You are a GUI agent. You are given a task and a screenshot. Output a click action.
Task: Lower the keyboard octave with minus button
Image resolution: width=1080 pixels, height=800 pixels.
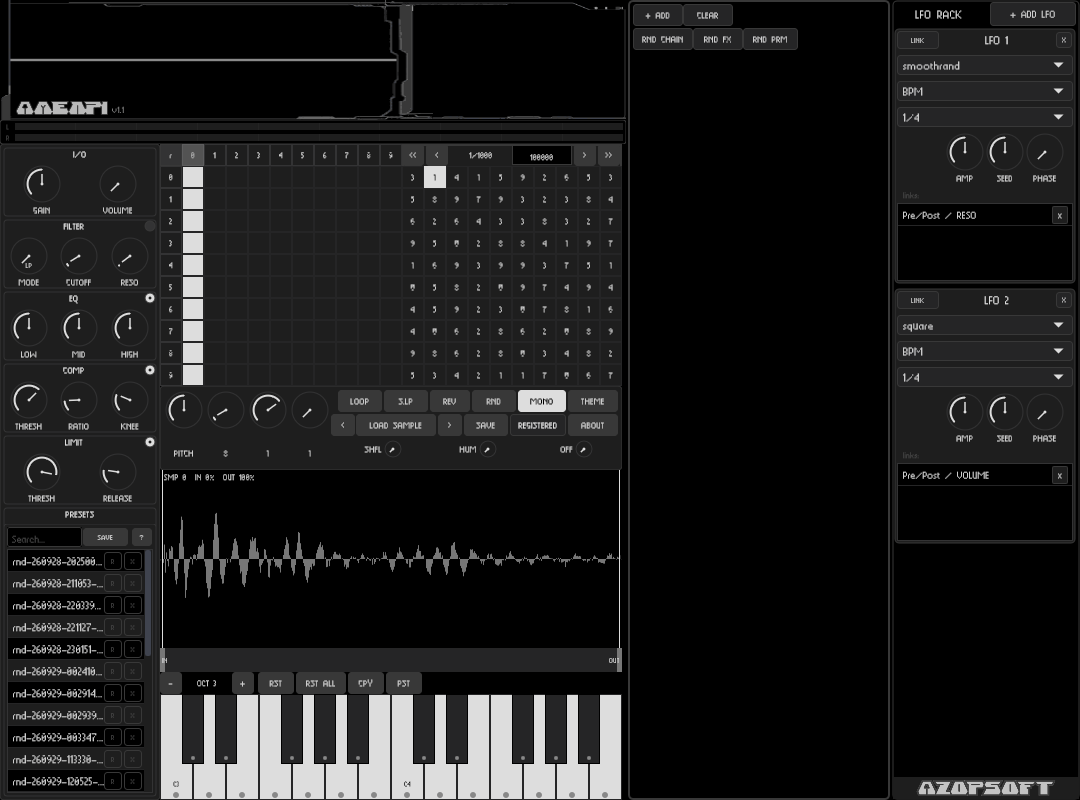[x=170, y=684]
